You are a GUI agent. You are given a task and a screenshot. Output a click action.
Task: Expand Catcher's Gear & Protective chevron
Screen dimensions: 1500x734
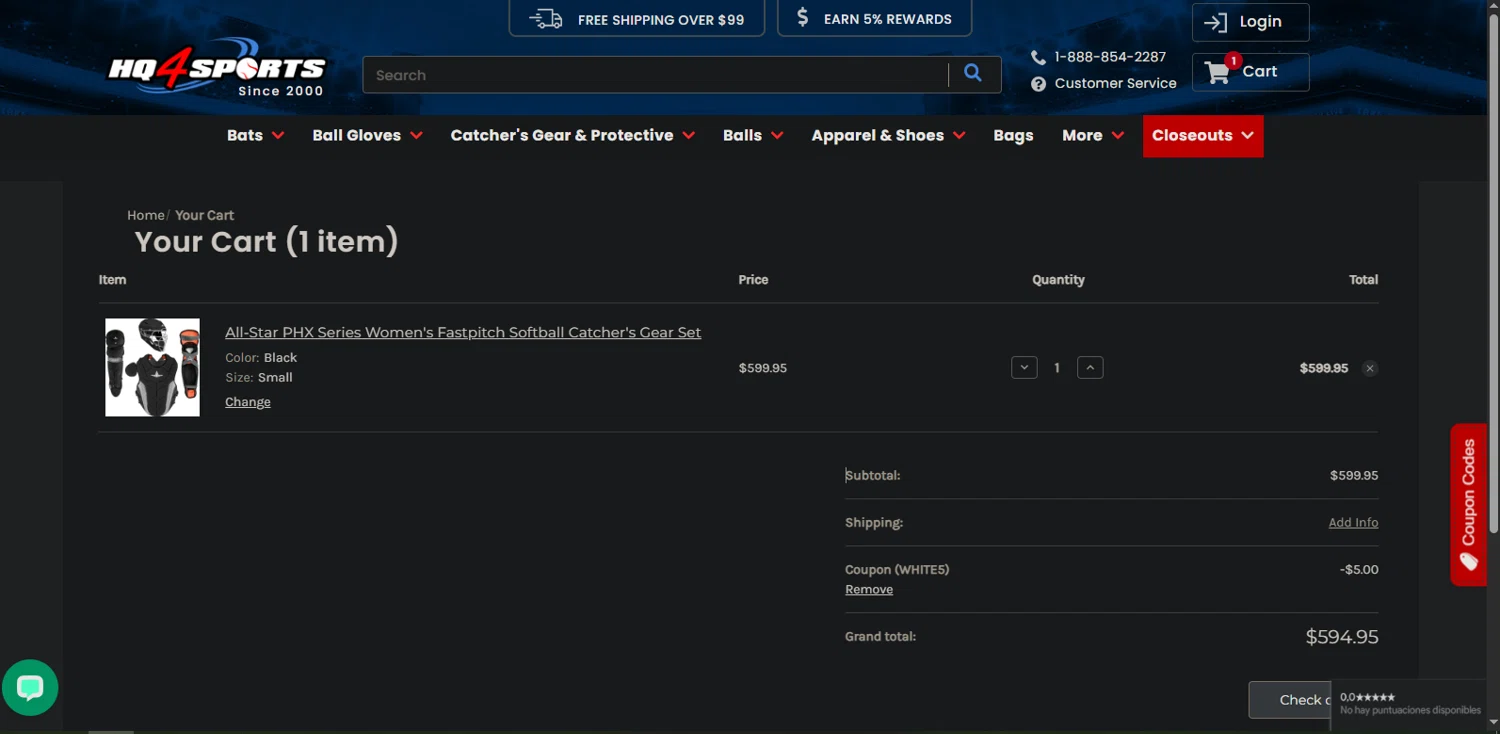click(689, 136)
